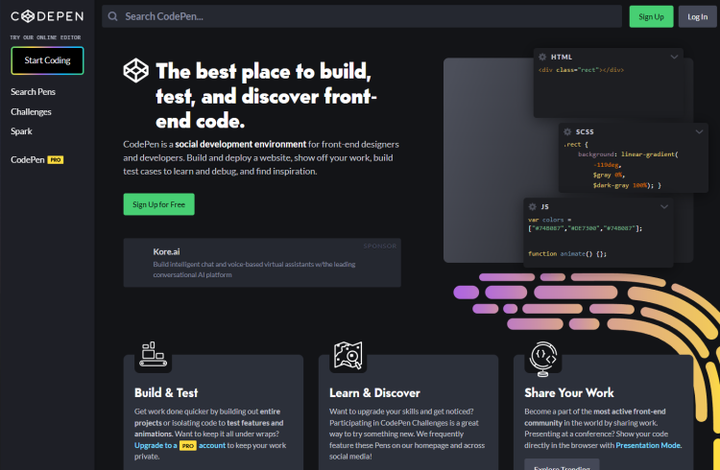Click the CodePen logo in sidebar
The height and width of the screenshot is (470, 720).
(47, 17)
